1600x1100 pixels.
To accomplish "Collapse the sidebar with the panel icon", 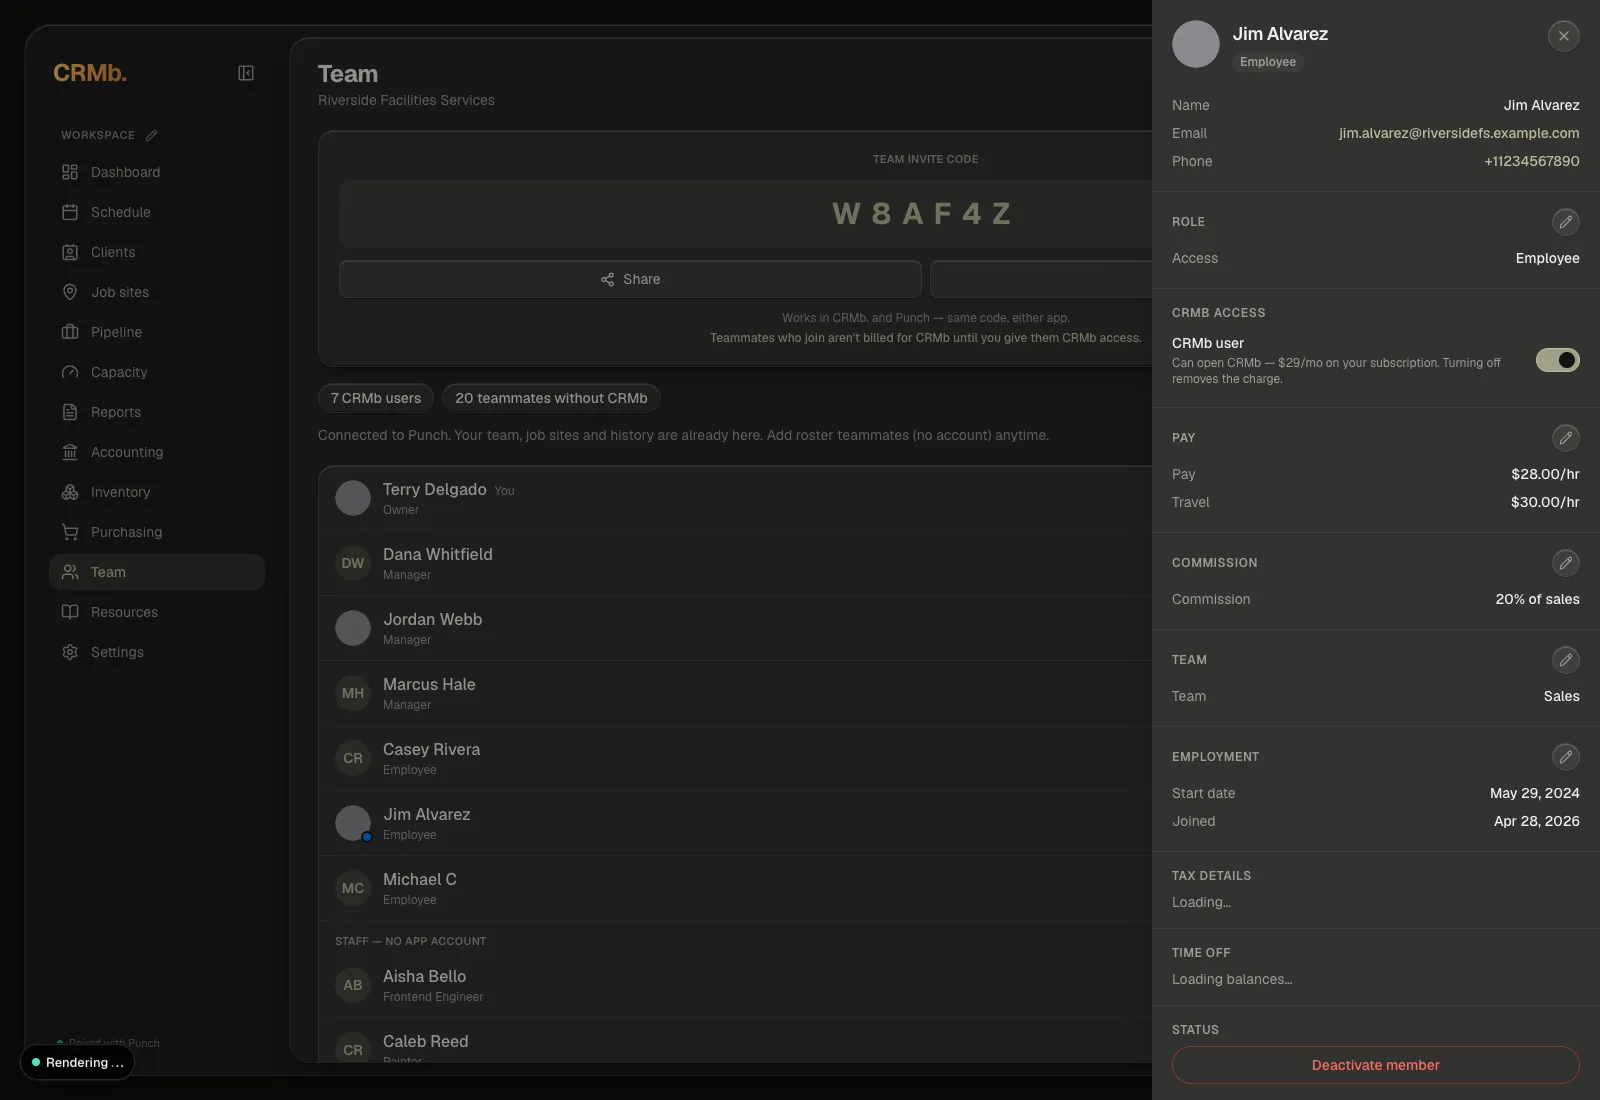I will [x=246, y=73].
